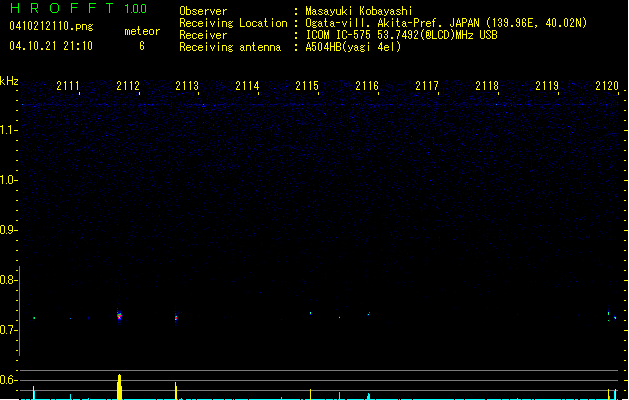Click the kHz axis unit label
Screen dimensions: 629x400
pos(9,81)
